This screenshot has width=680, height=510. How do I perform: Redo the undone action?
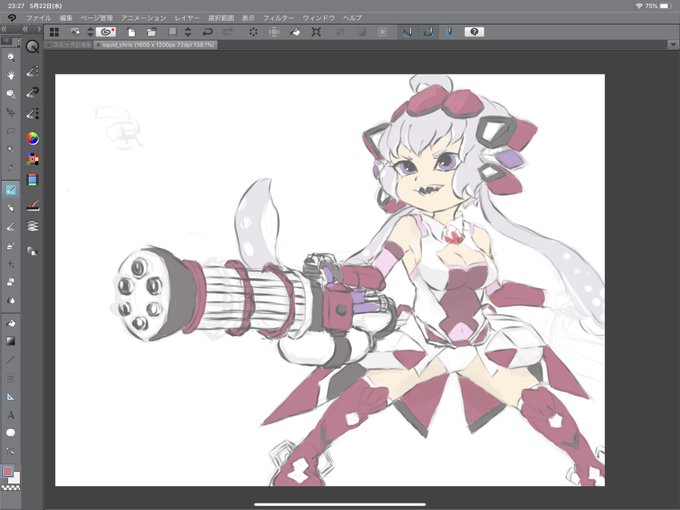pos(228,32)
